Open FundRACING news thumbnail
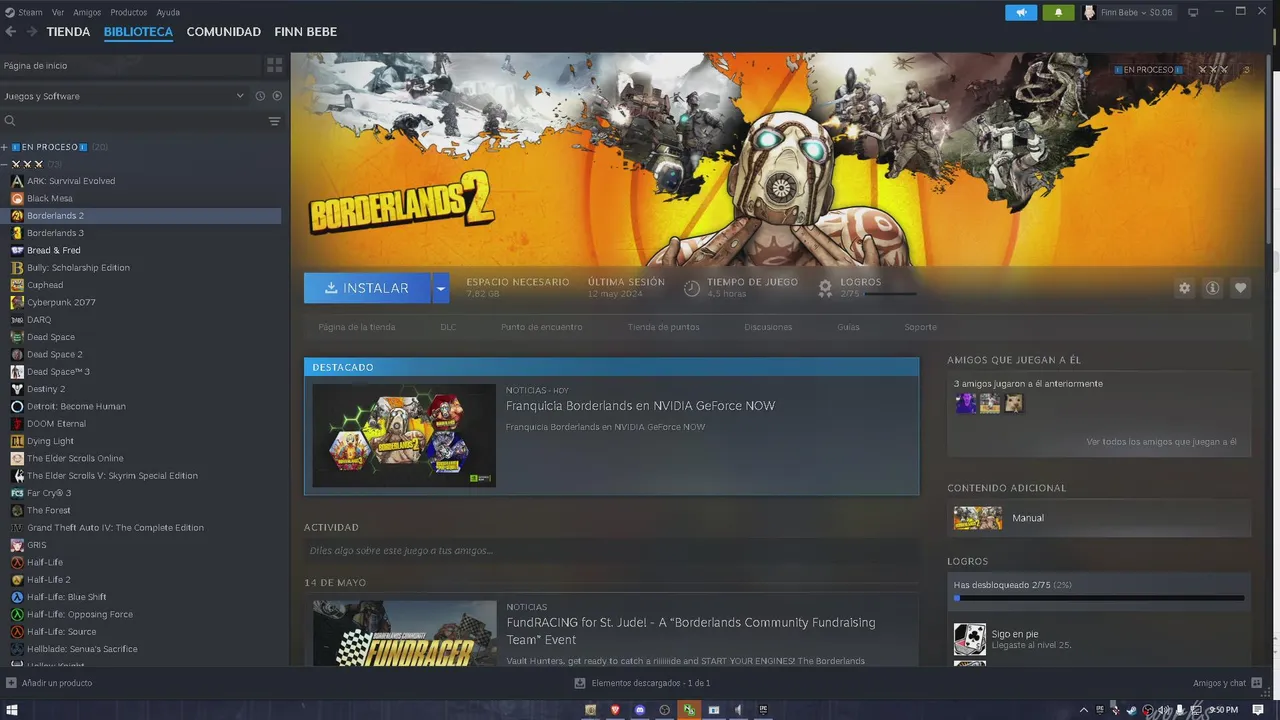This screenshot has height=720, width=1280. [x=404, y=633]
